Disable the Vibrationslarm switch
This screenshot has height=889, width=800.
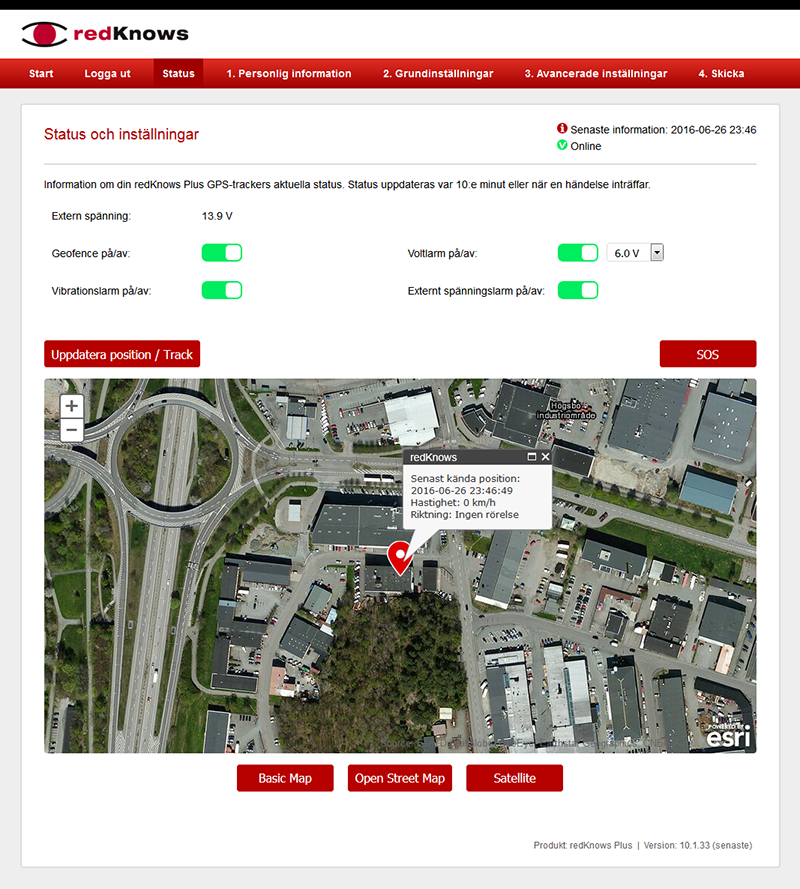222,290
